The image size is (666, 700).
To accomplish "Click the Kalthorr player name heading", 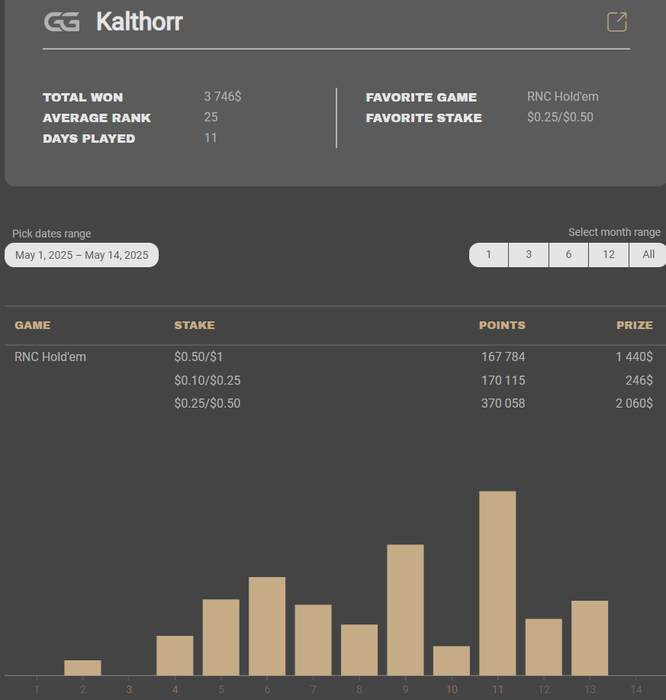I will (x=139, y=21).
